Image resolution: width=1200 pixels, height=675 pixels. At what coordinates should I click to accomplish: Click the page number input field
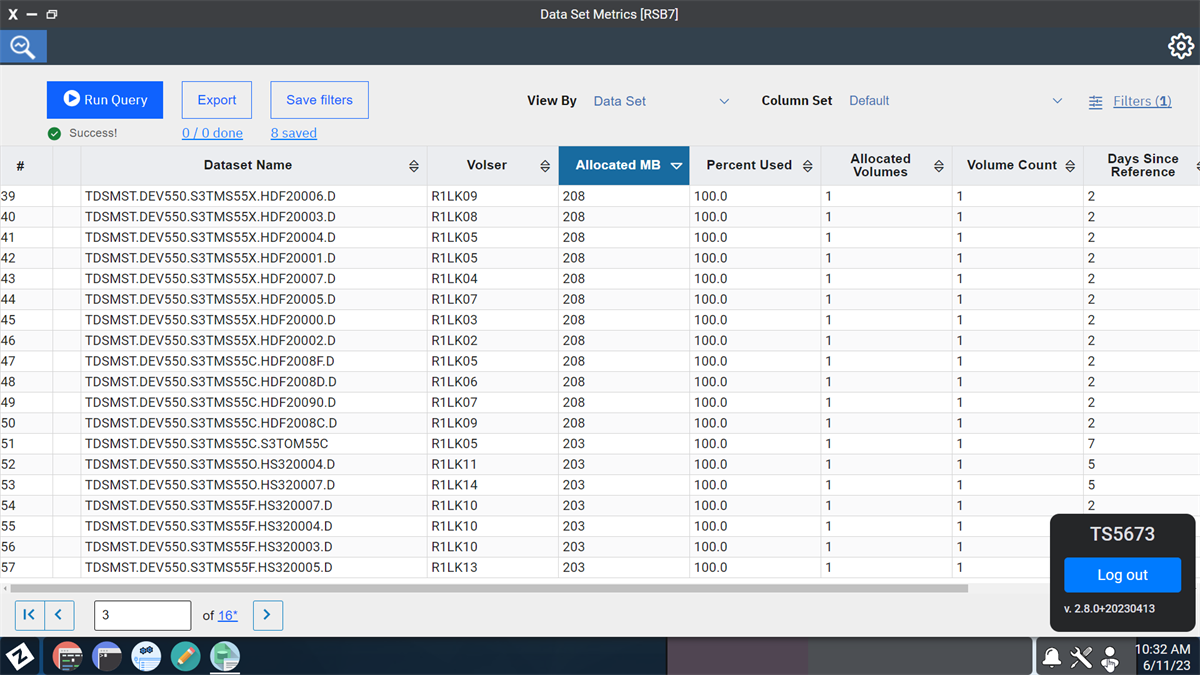tap(142, 615)
